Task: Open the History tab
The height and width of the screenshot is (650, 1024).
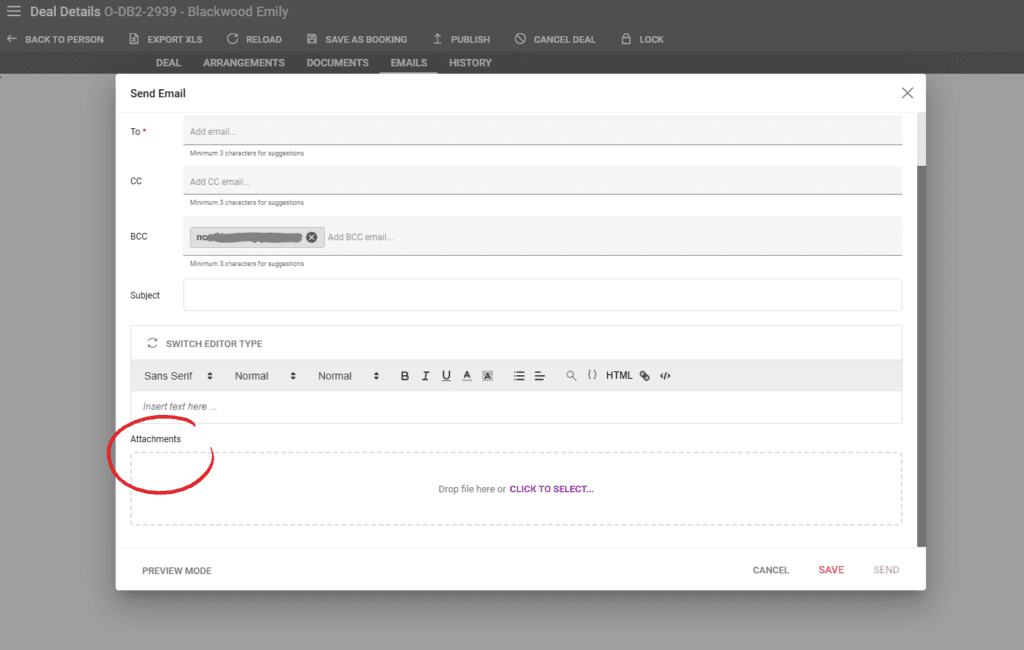Action: point(470,62)
